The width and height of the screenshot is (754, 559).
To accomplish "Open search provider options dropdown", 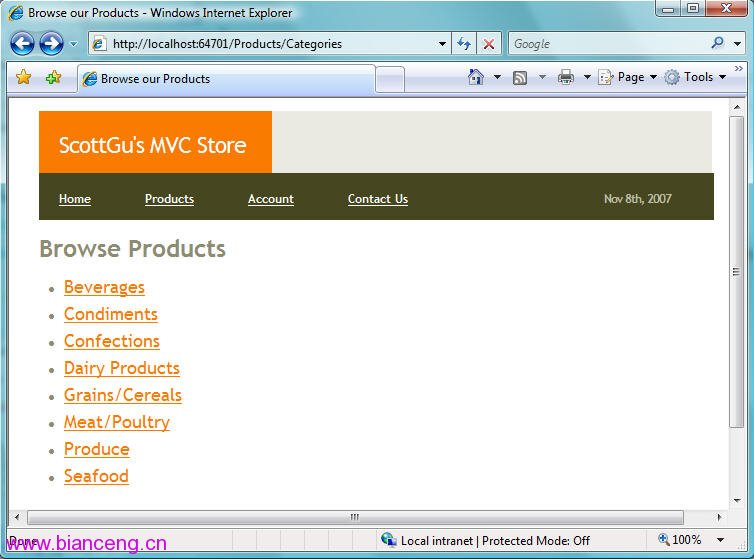I will tap(738, 44).
